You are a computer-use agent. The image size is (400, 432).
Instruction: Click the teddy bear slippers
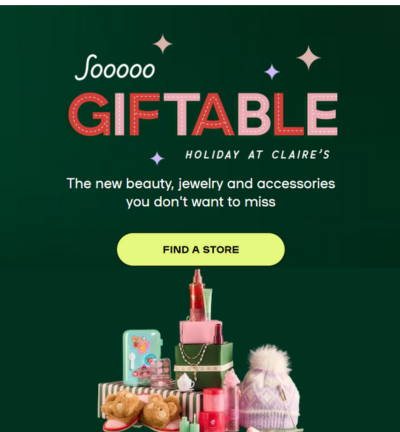click(x=142, y=412)
